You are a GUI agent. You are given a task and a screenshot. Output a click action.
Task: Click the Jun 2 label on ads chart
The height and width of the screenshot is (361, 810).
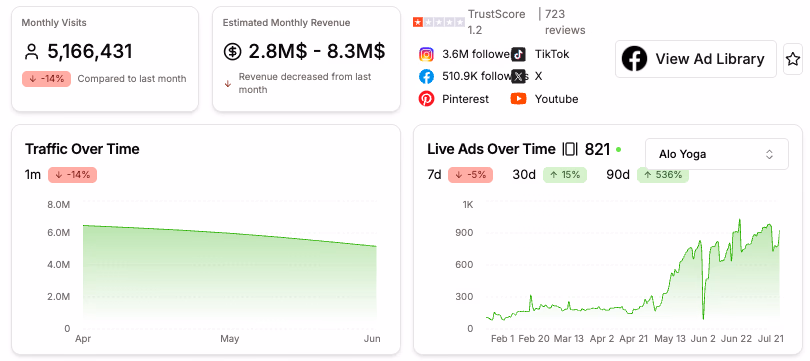[703, 339]
